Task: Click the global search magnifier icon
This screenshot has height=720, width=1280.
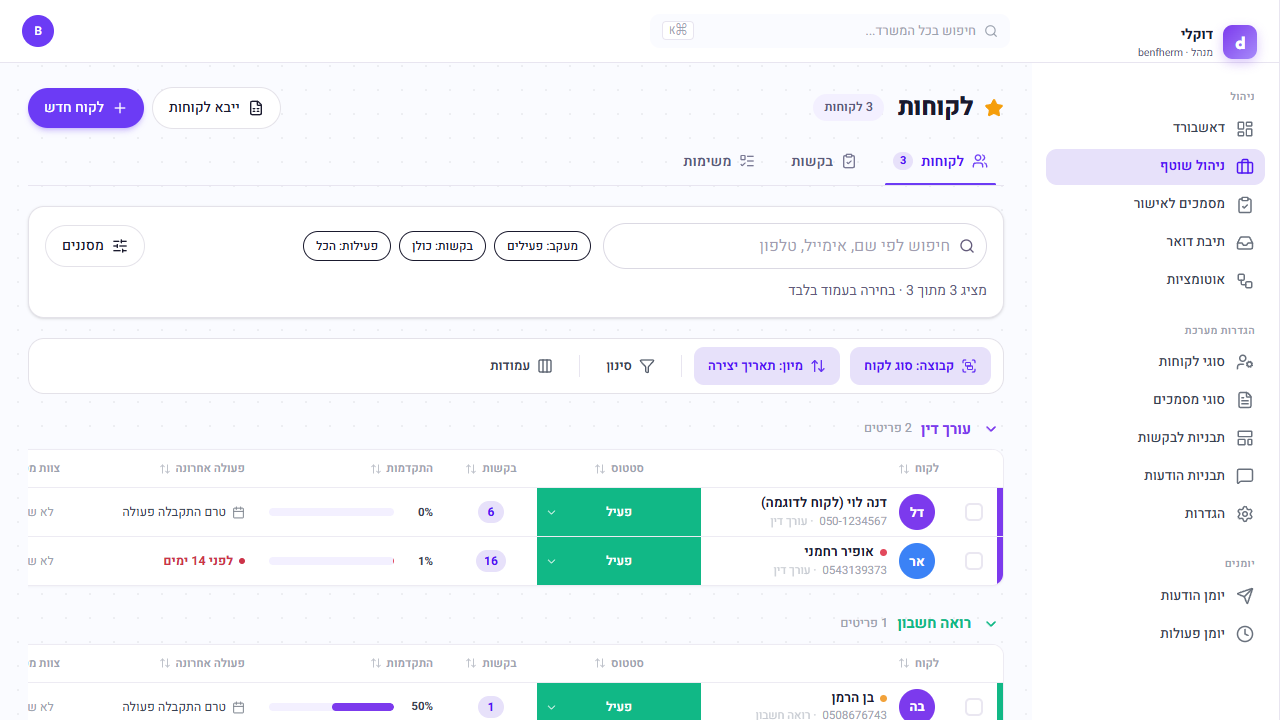Action: click(x=991, y=31)
